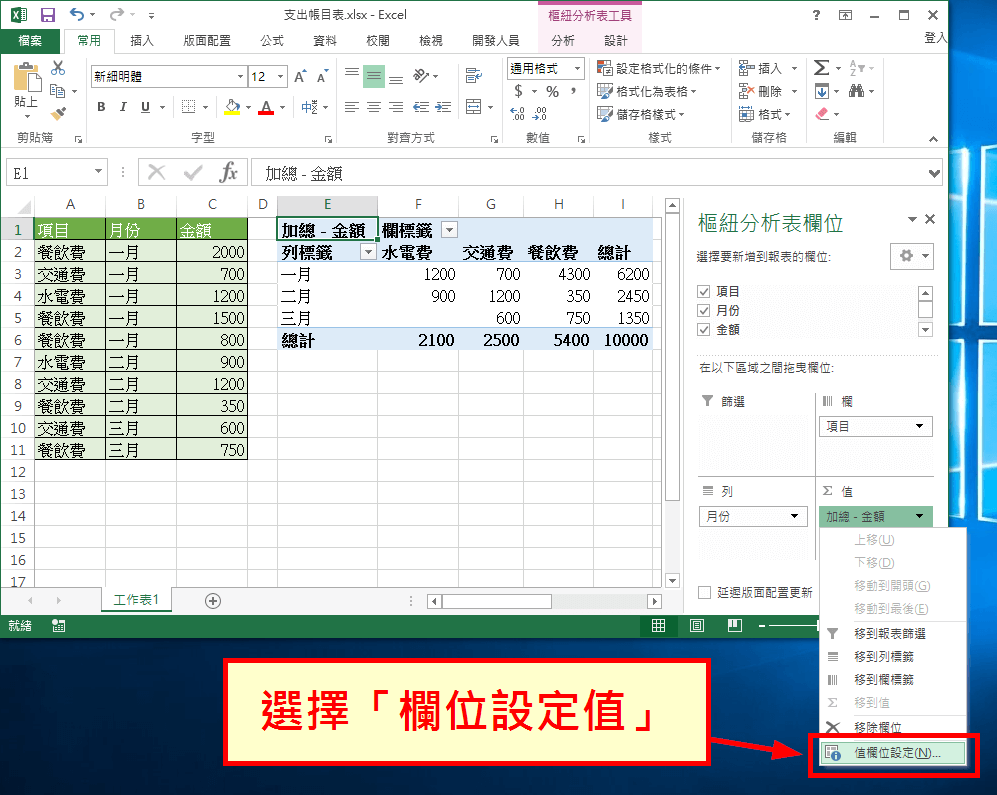
Task: Click the Save icon in Quick Access Toolbar
Action: point(47,13)
